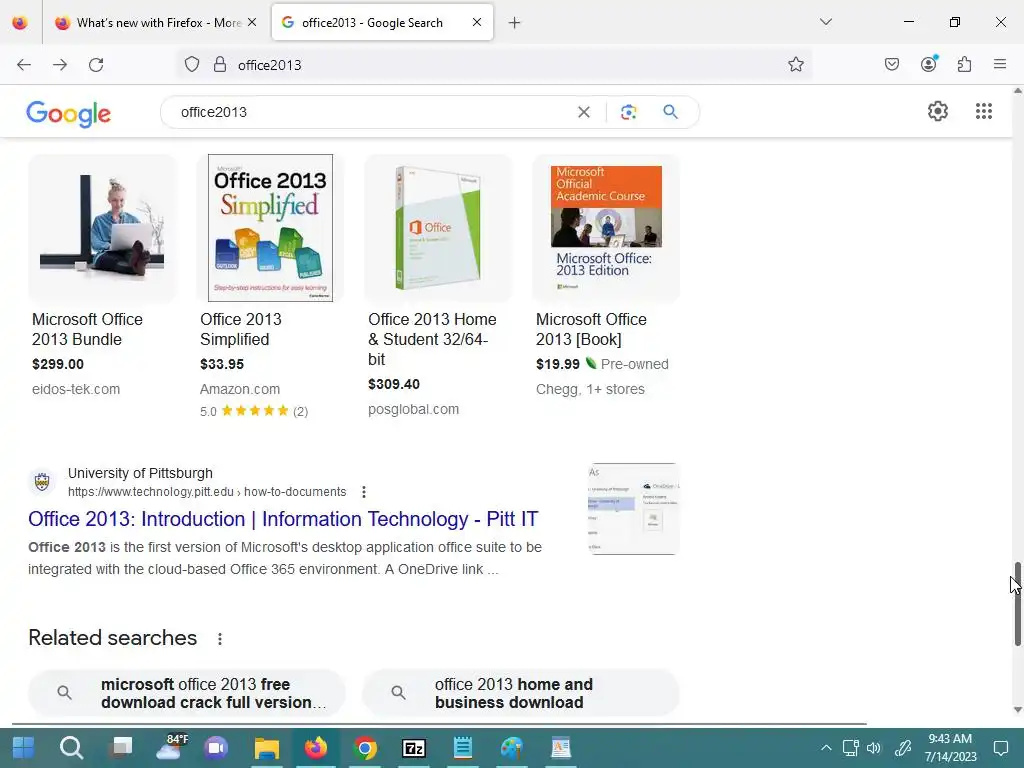Open the Google apps grid
The height and width of the screenshot is (768, 1024).
984,111
